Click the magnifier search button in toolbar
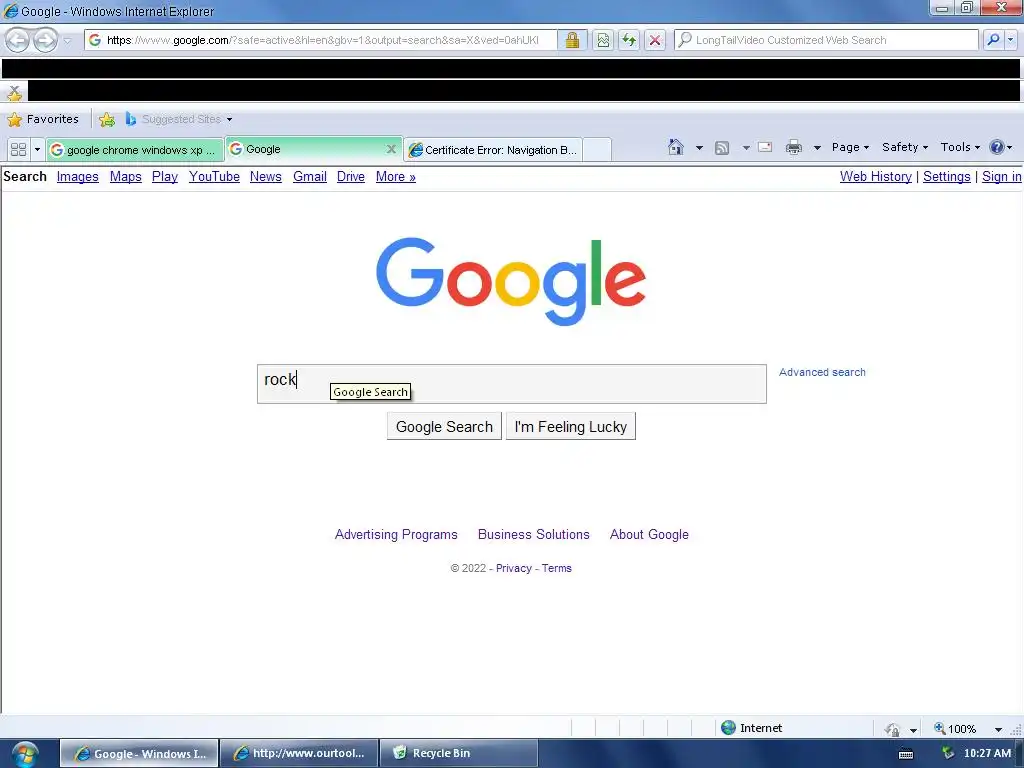This screenshot has width=1024, height=768. pyautogui.click(x=993, y=40)
